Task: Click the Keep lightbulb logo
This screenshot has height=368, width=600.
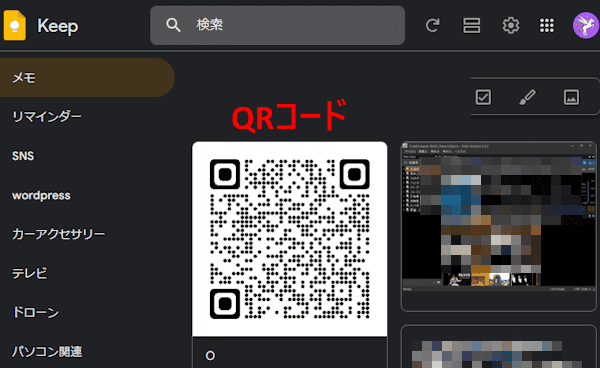Action: tap(15, 25)
